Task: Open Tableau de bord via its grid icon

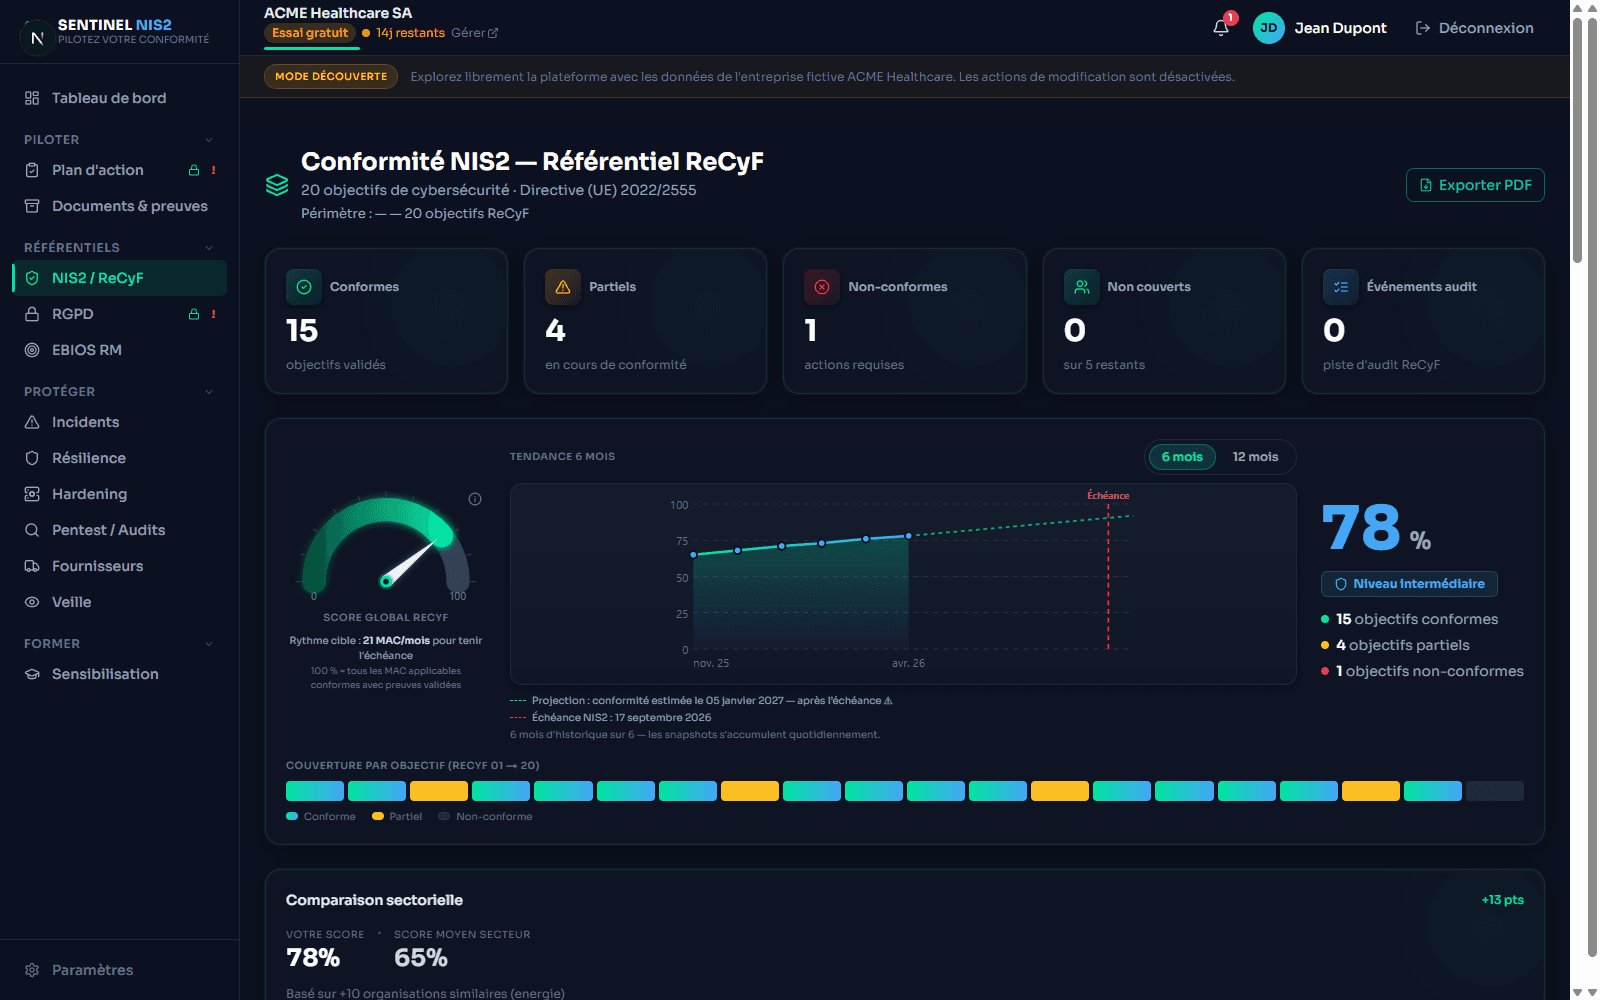Action: click(32, 98)
